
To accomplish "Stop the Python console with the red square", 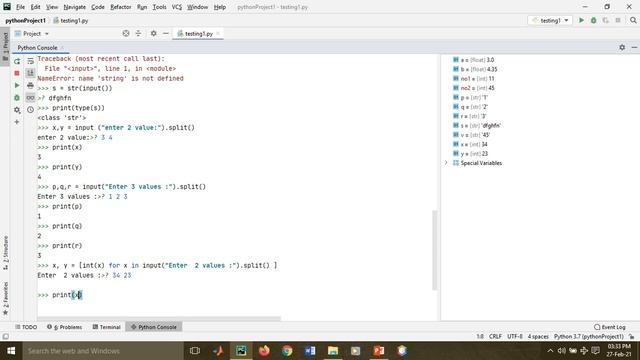I will tap(17, 73).
